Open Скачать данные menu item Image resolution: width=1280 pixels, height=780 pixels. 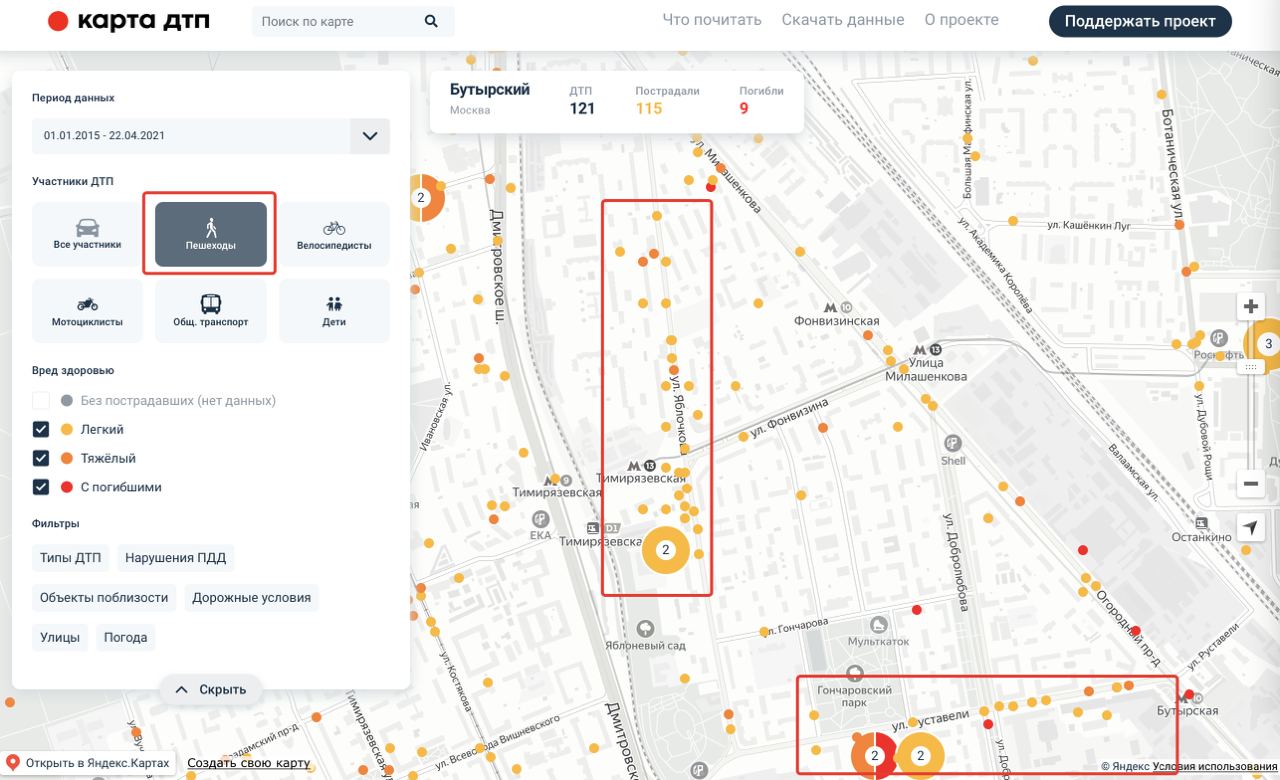(x=843, y=20)
